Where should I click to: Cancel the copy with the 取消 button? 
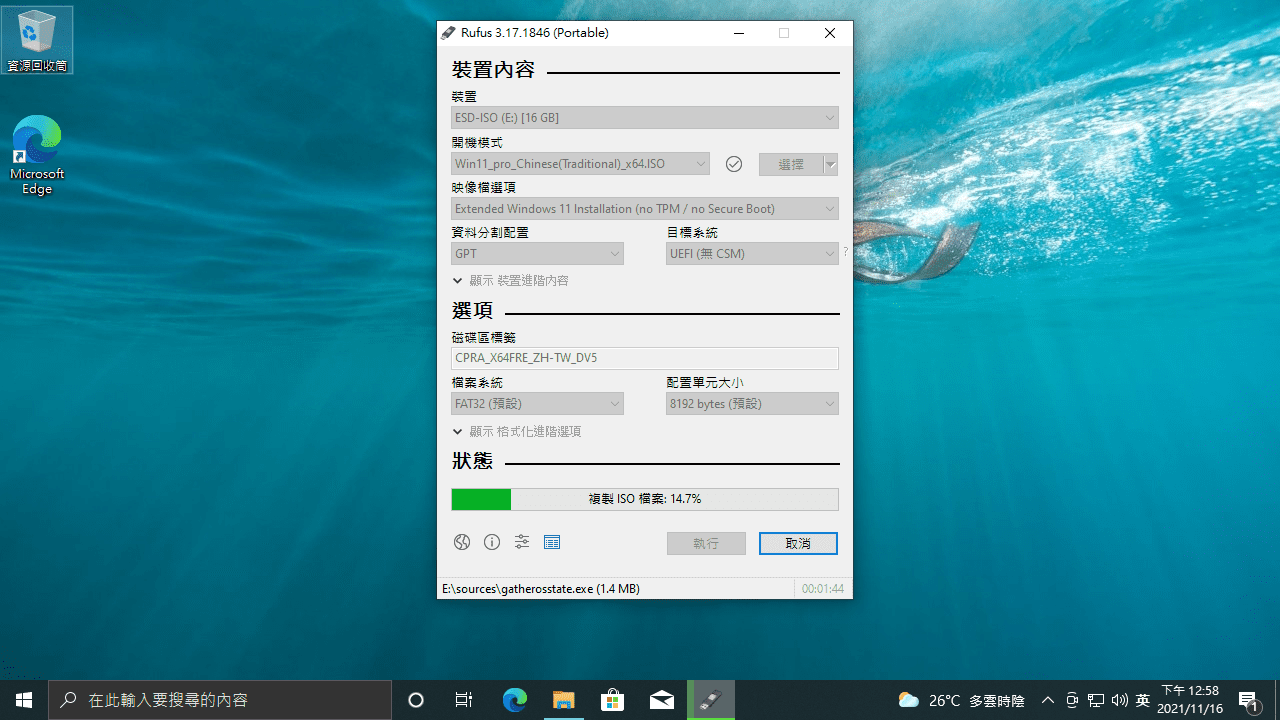coord(798,543)
